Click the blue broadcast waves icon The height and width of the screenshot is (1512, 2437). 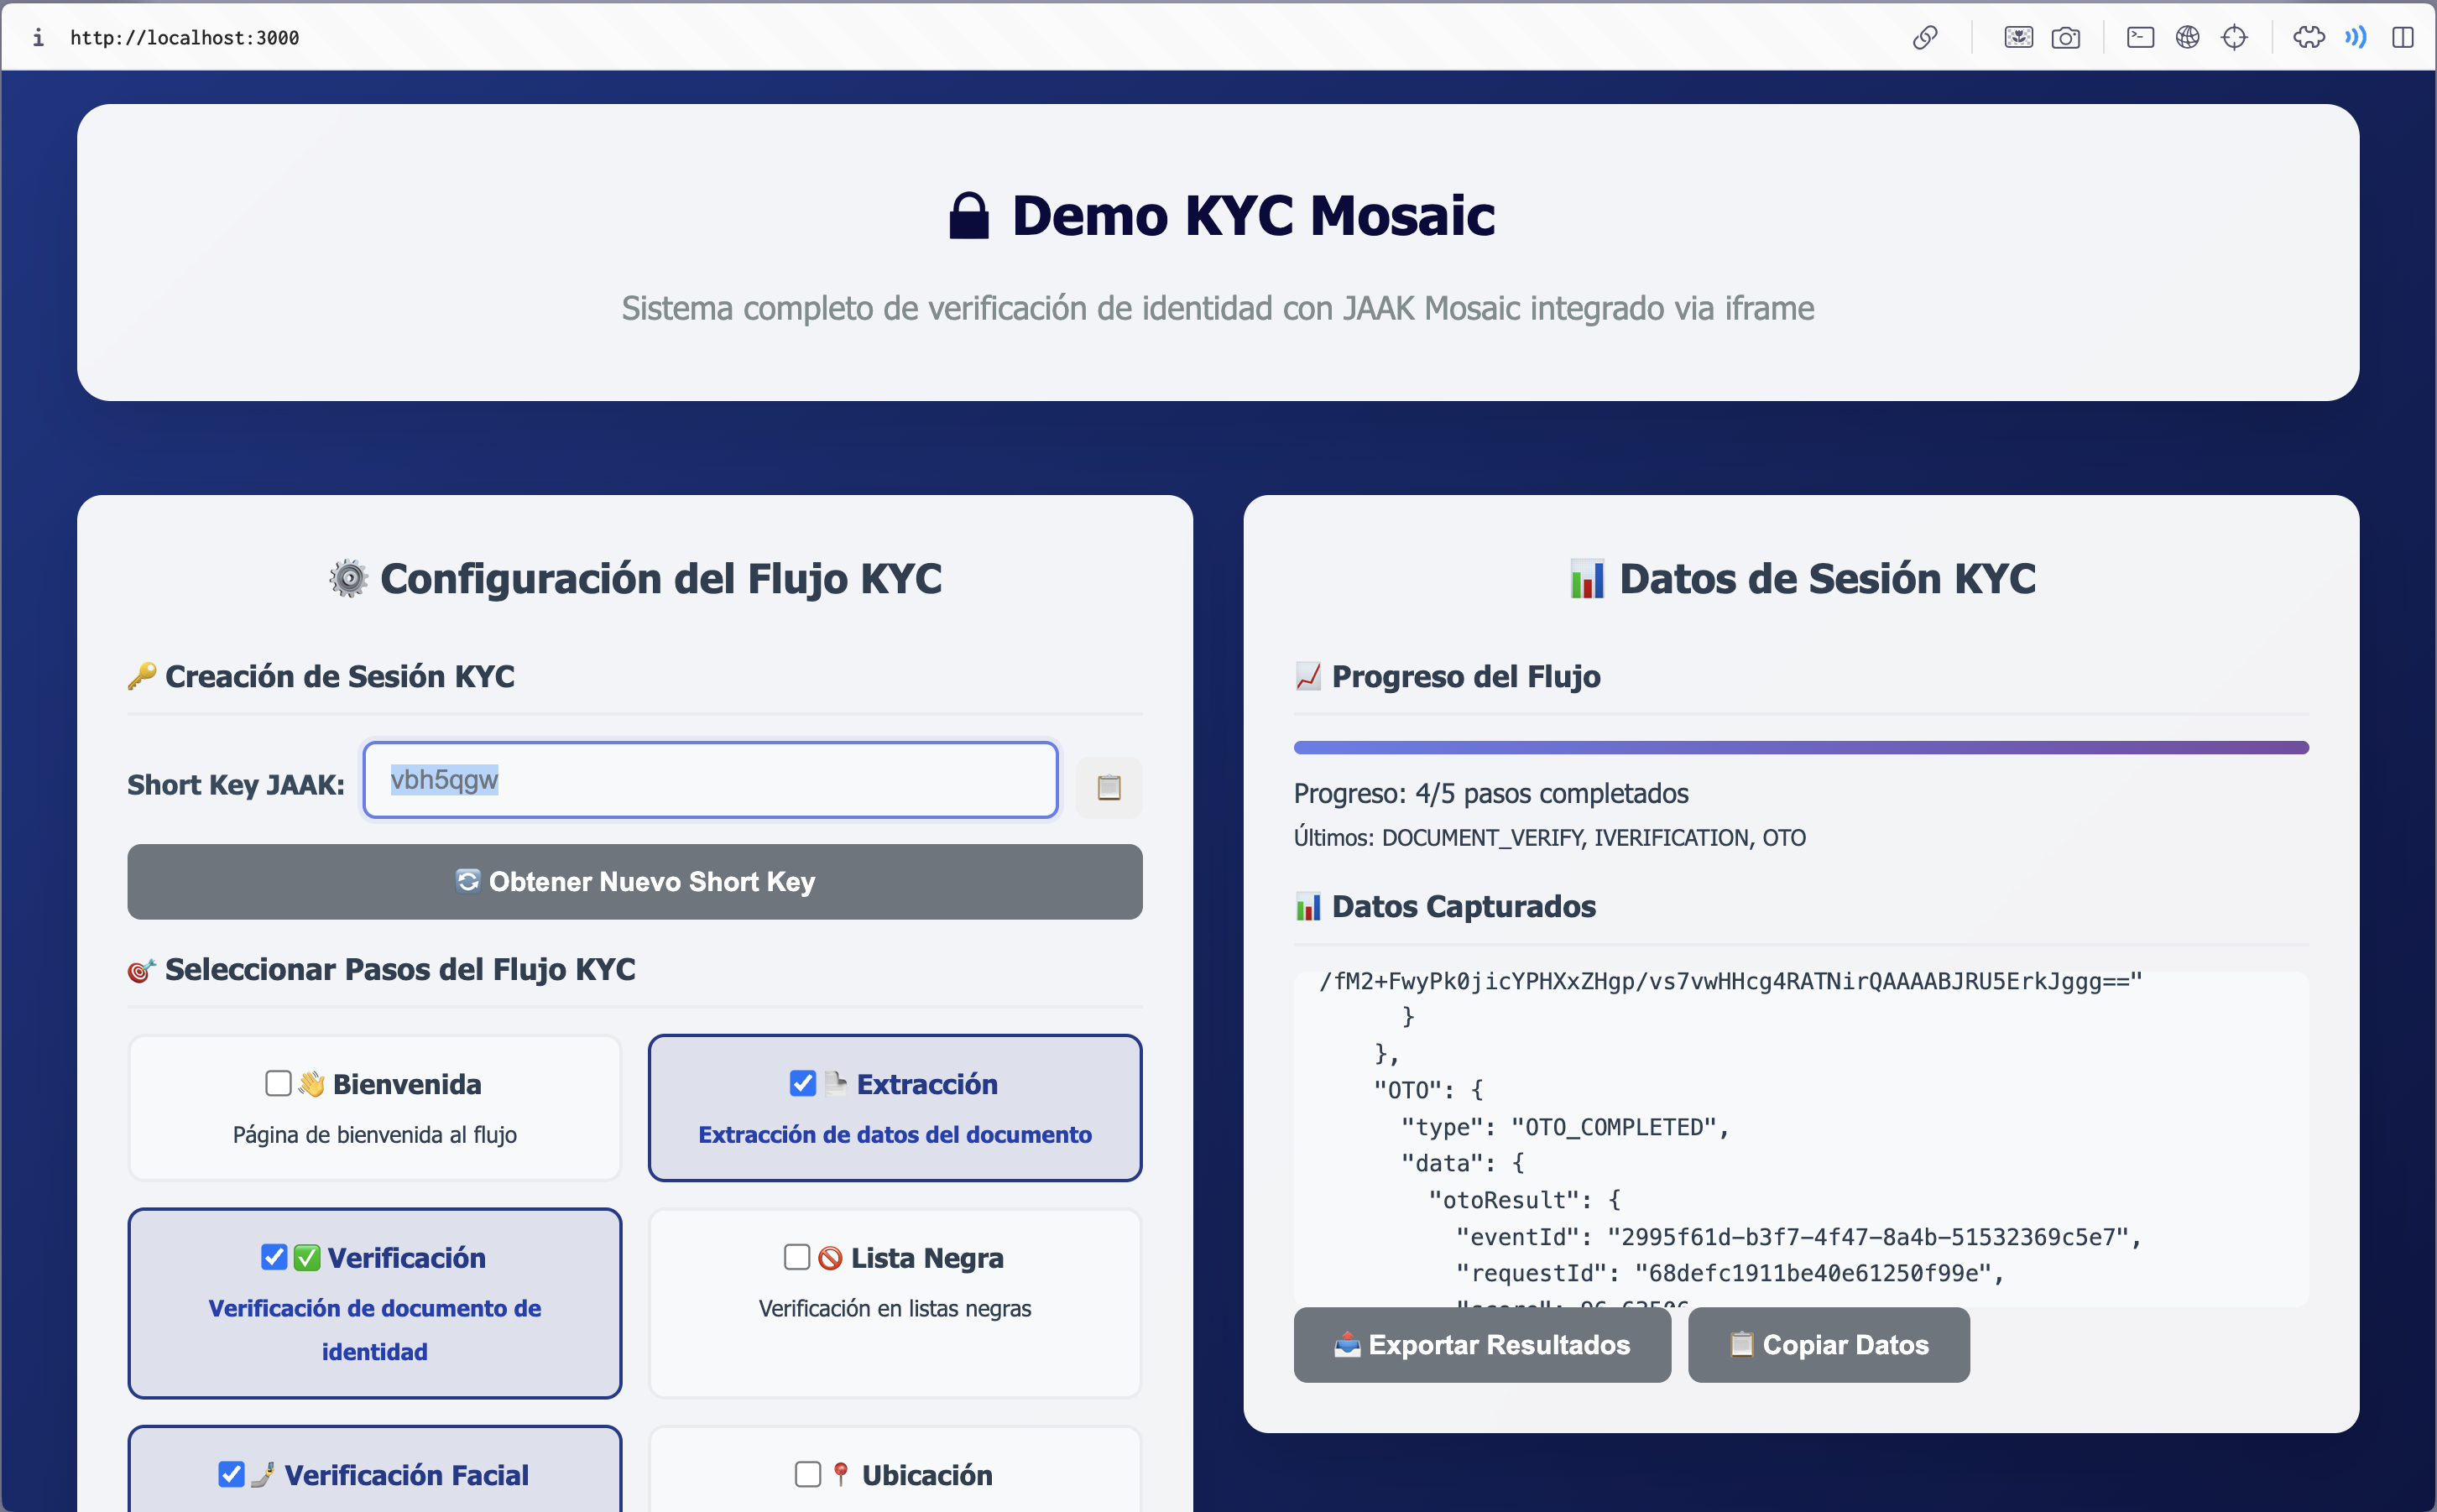pyautogui.click(x=2355, y=38)
